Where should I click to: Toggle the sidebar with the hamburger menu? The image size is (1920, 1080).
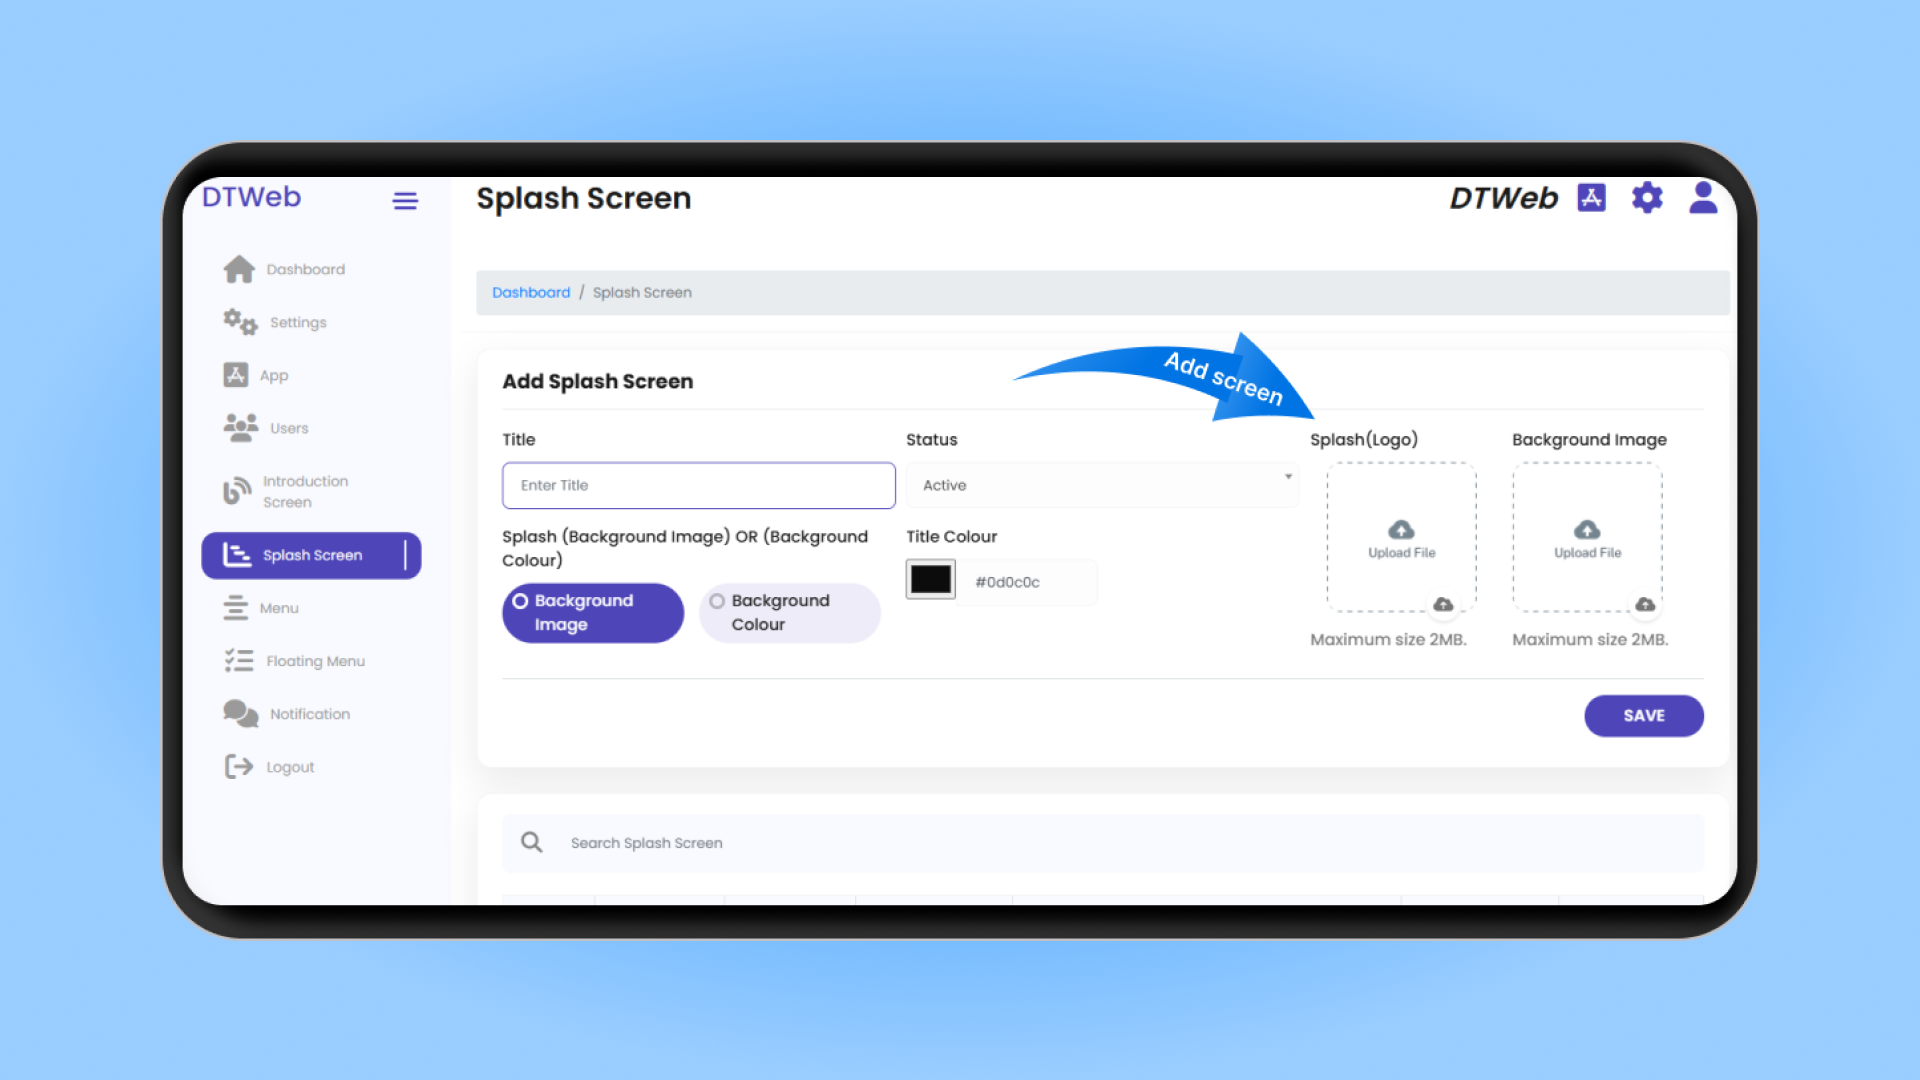click(405, 200)
